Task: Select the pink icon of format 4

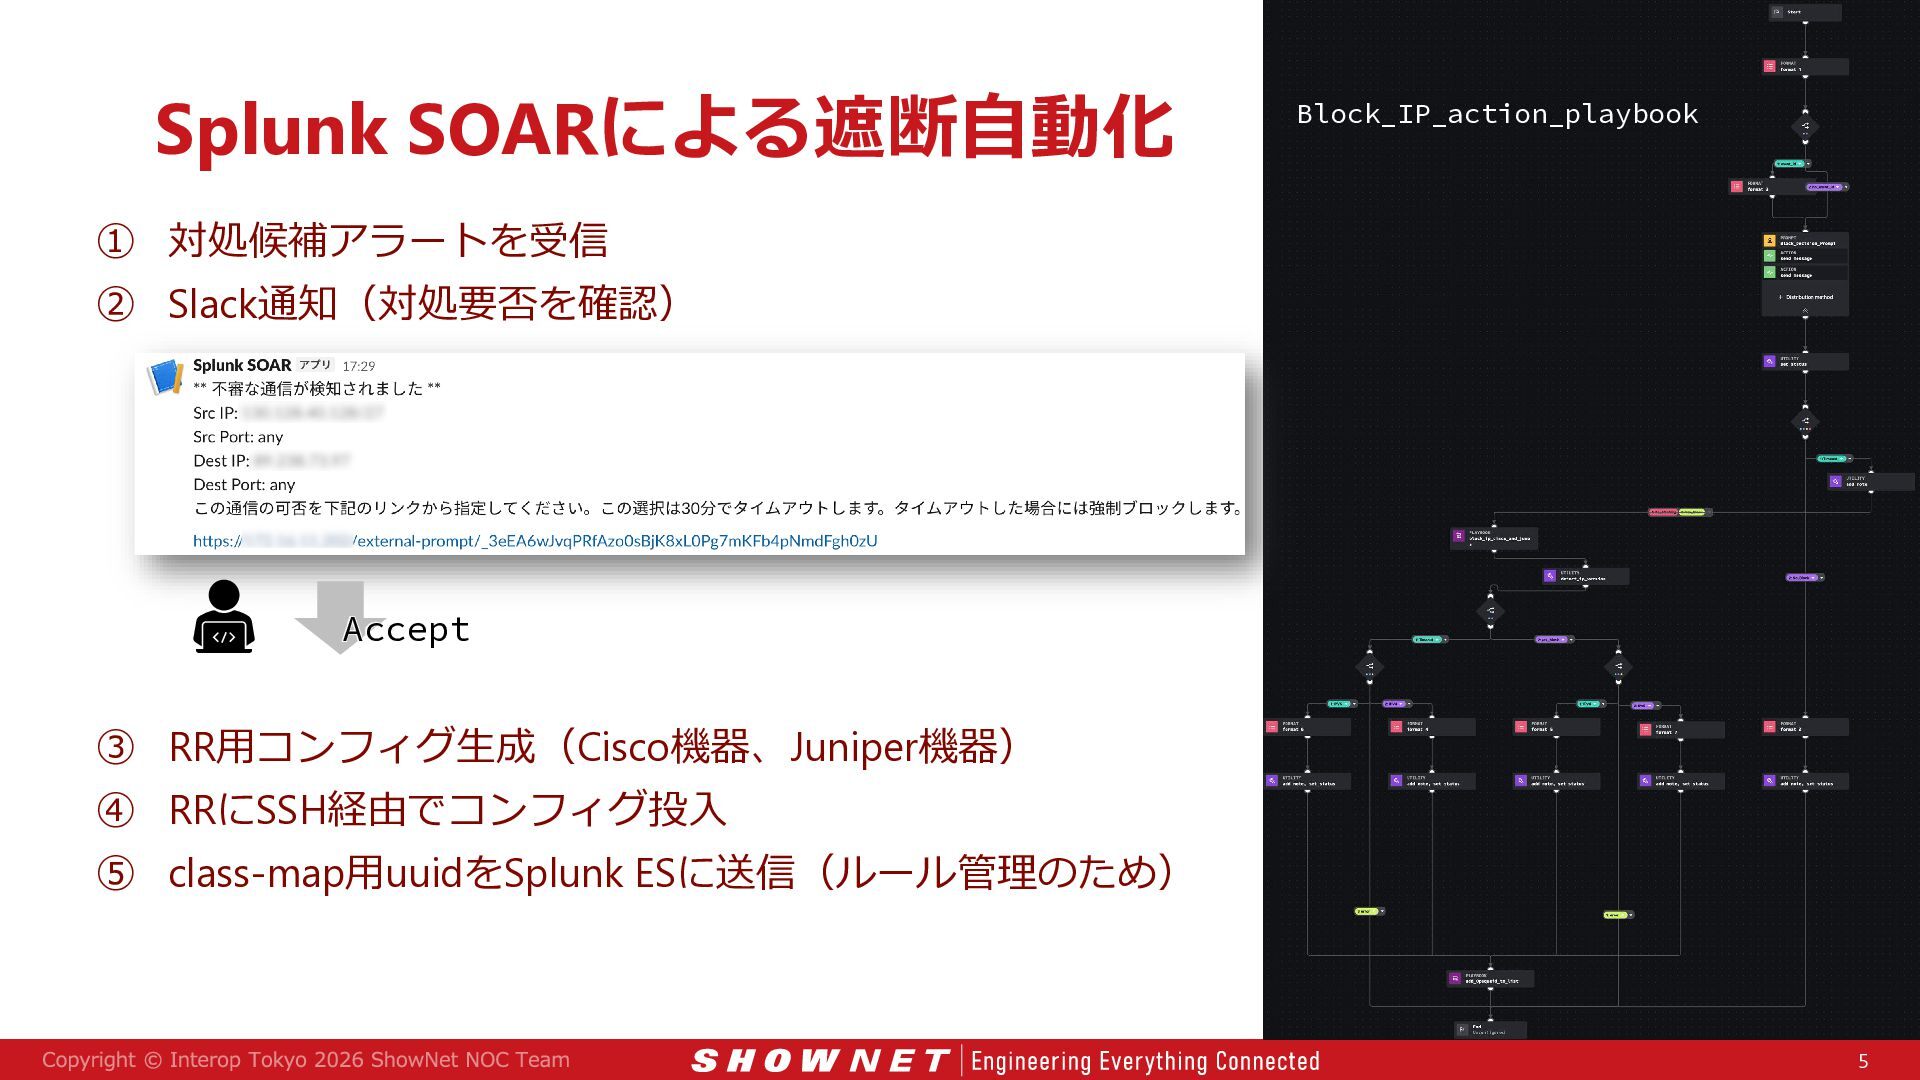Action: tap(1396, 727)
